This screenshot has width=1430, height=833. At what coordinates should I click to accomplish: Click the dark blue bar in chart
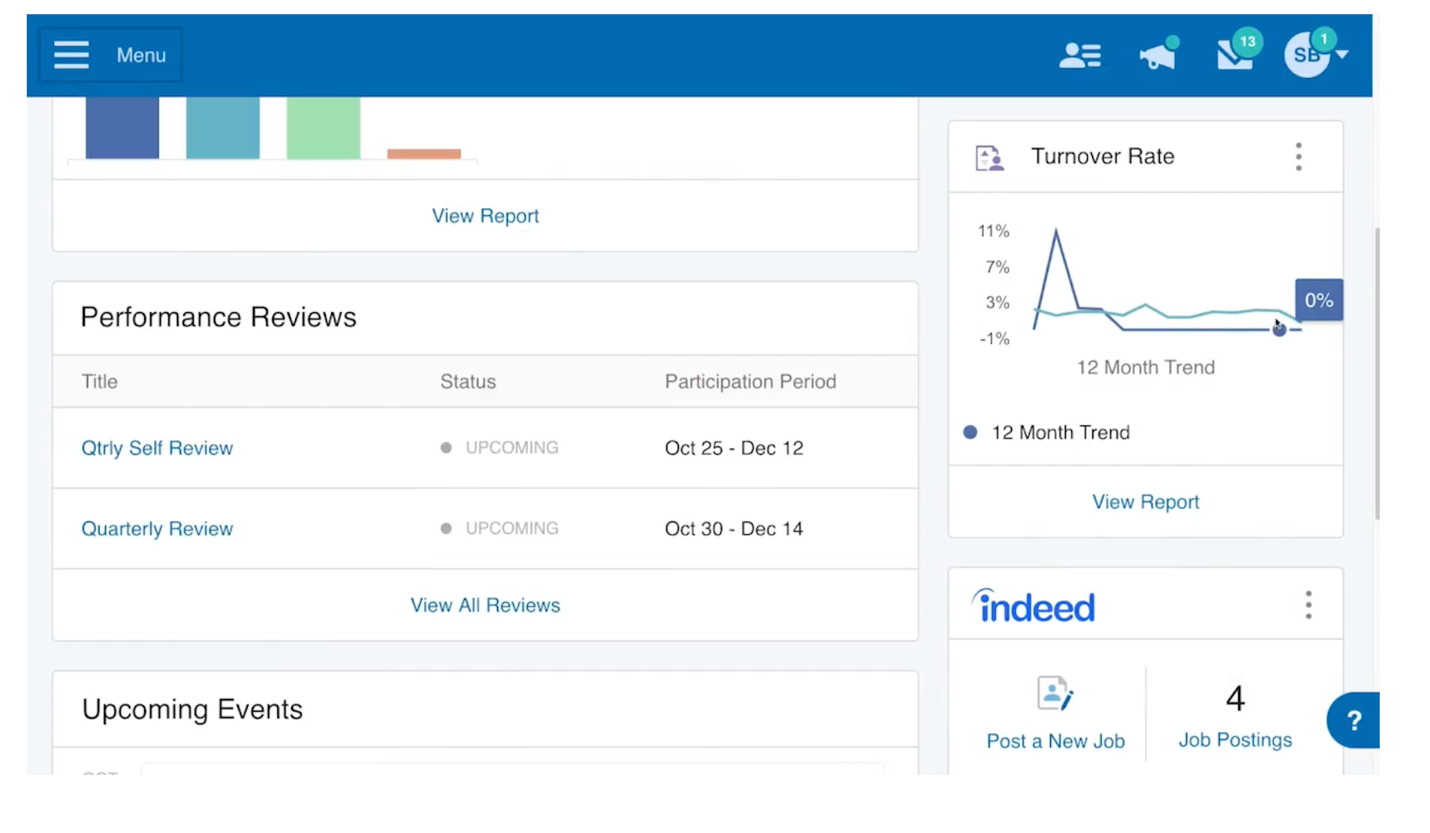click(122, 128)
